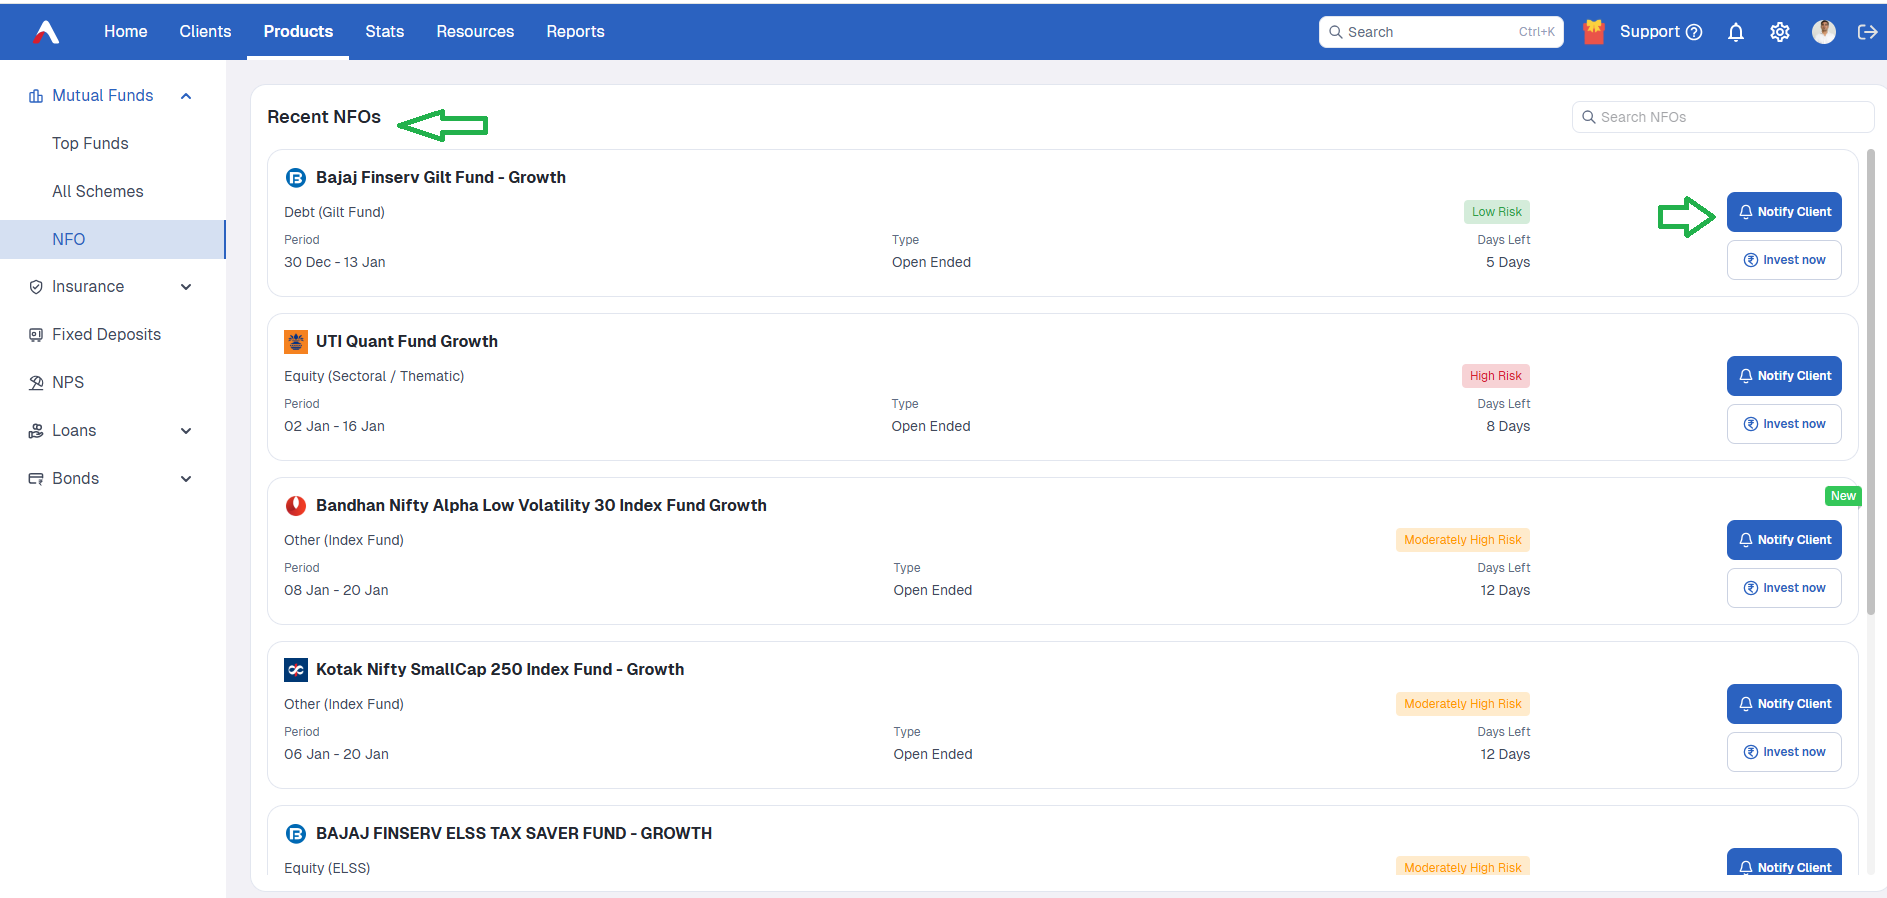Expand the Bonds section chevron
The image size is (1887, 898).
186,479
